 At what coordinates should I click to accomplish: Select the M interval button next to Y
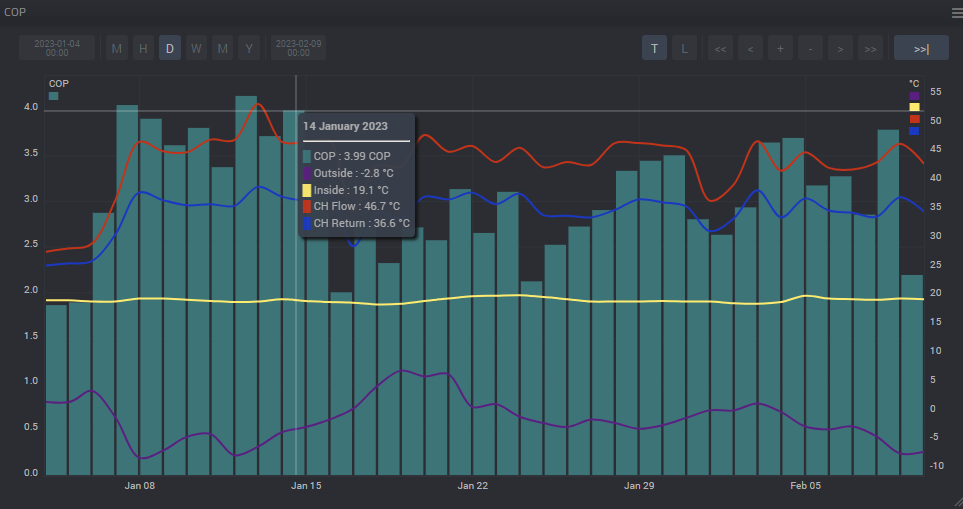point(222,48)
